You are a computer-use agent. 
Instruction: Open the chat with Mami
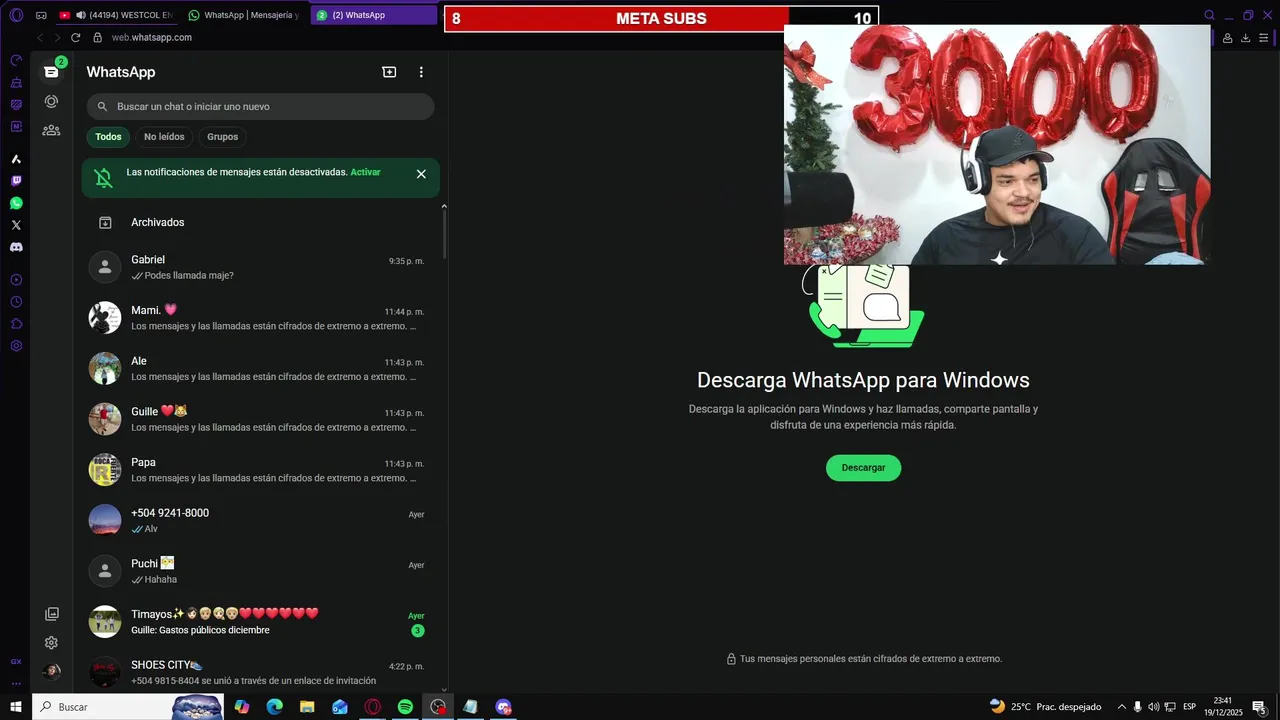pos(260,318)
